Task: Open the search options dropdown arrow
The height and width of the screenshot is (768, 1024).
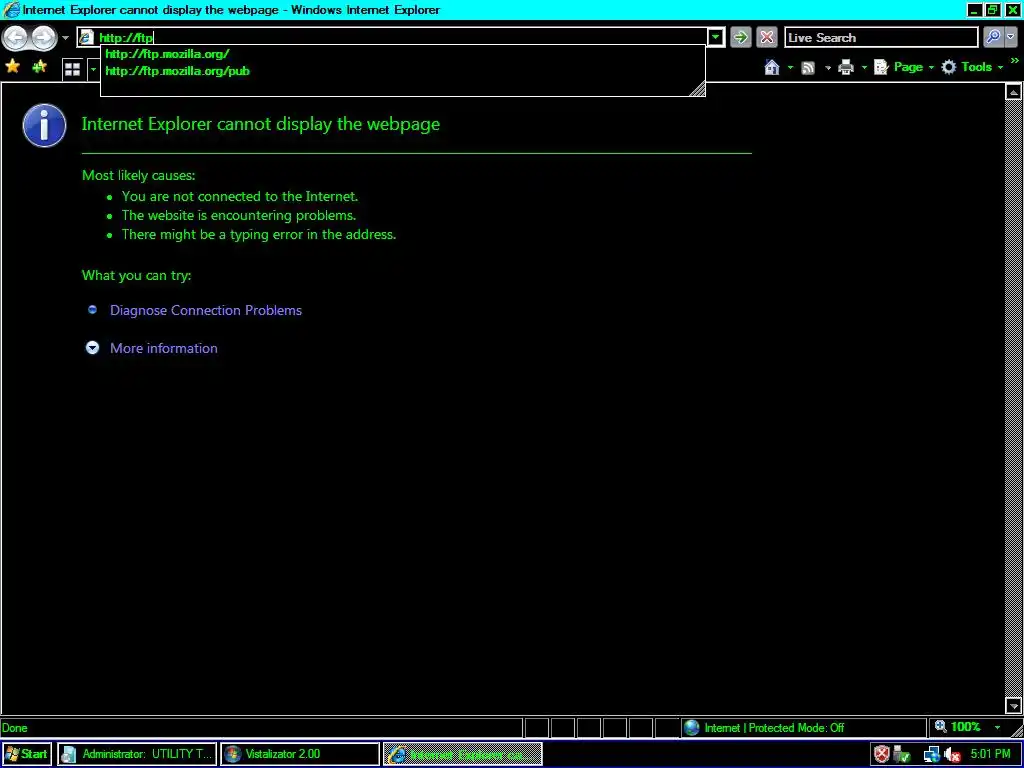Action: [x=1011, y=37]
